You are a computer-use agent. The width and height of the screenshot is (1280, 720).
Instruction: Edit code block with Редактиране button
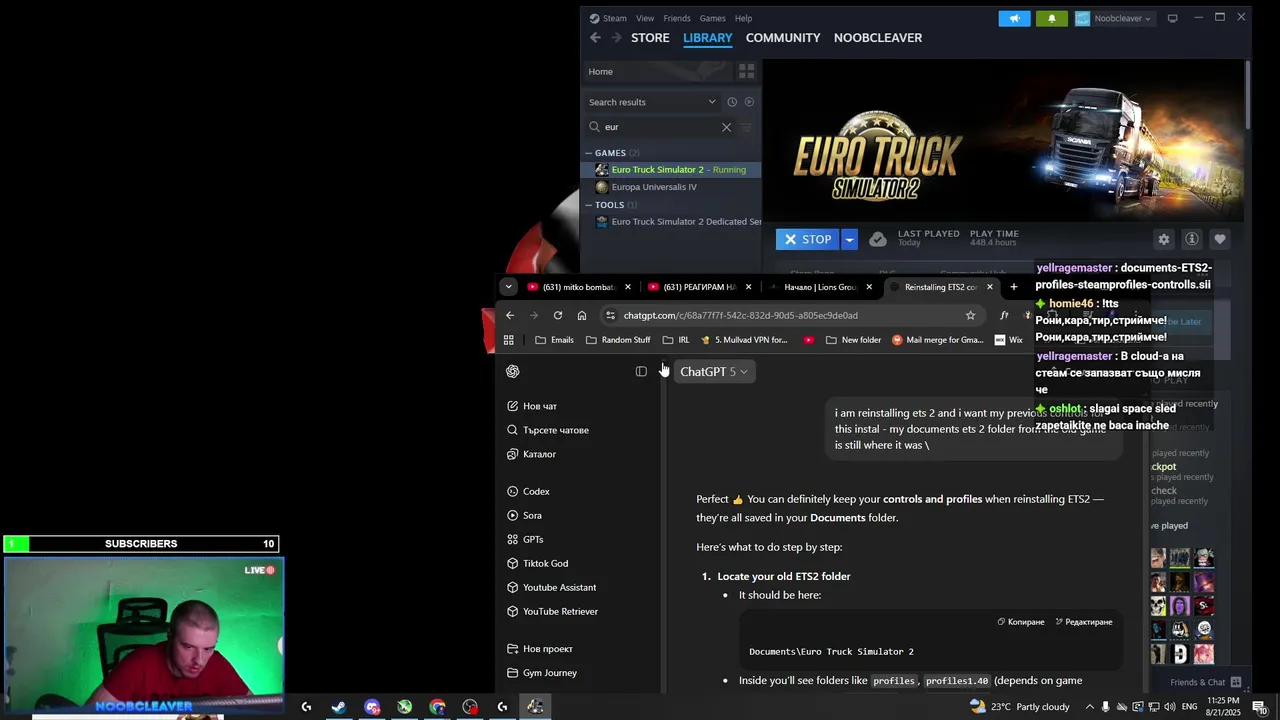[x=1084, y=622]
